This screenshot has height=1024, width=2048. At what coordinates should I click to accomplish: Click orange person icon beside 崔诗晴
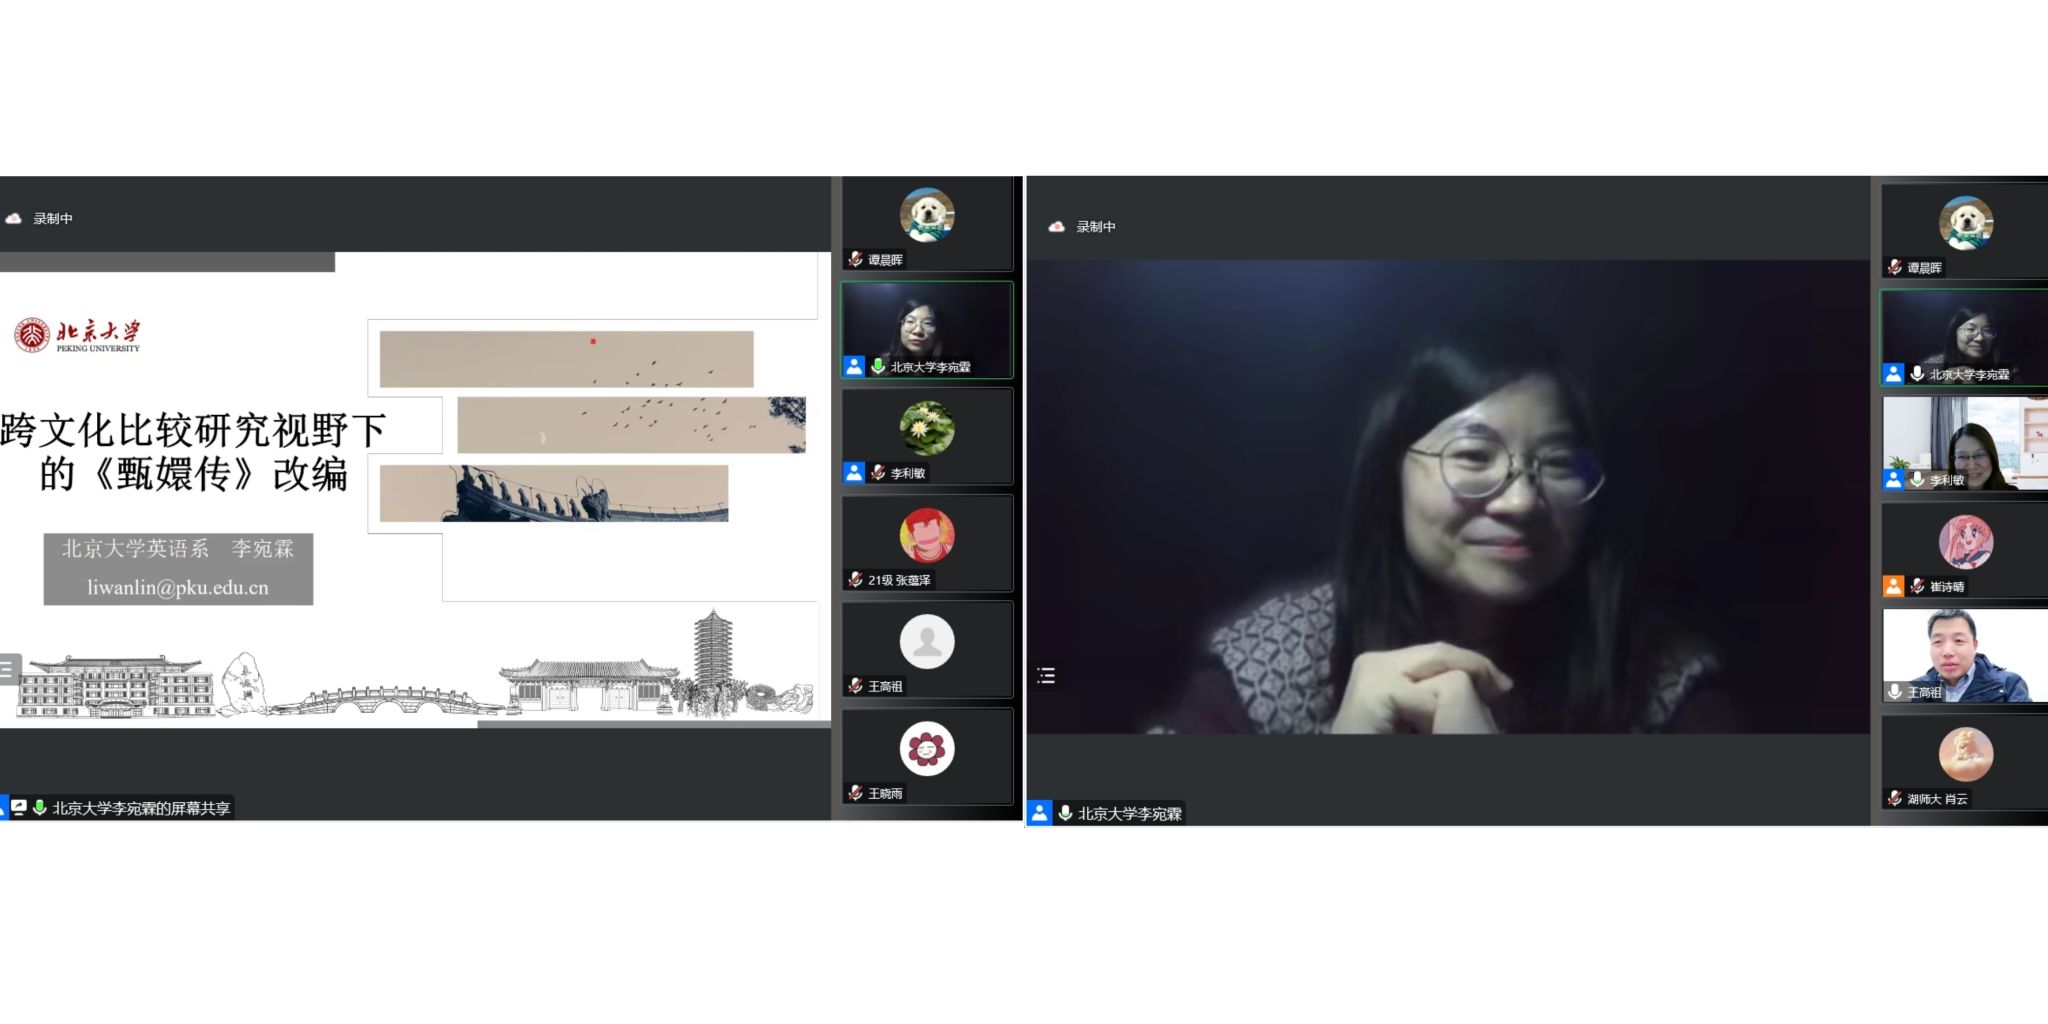1893,586
